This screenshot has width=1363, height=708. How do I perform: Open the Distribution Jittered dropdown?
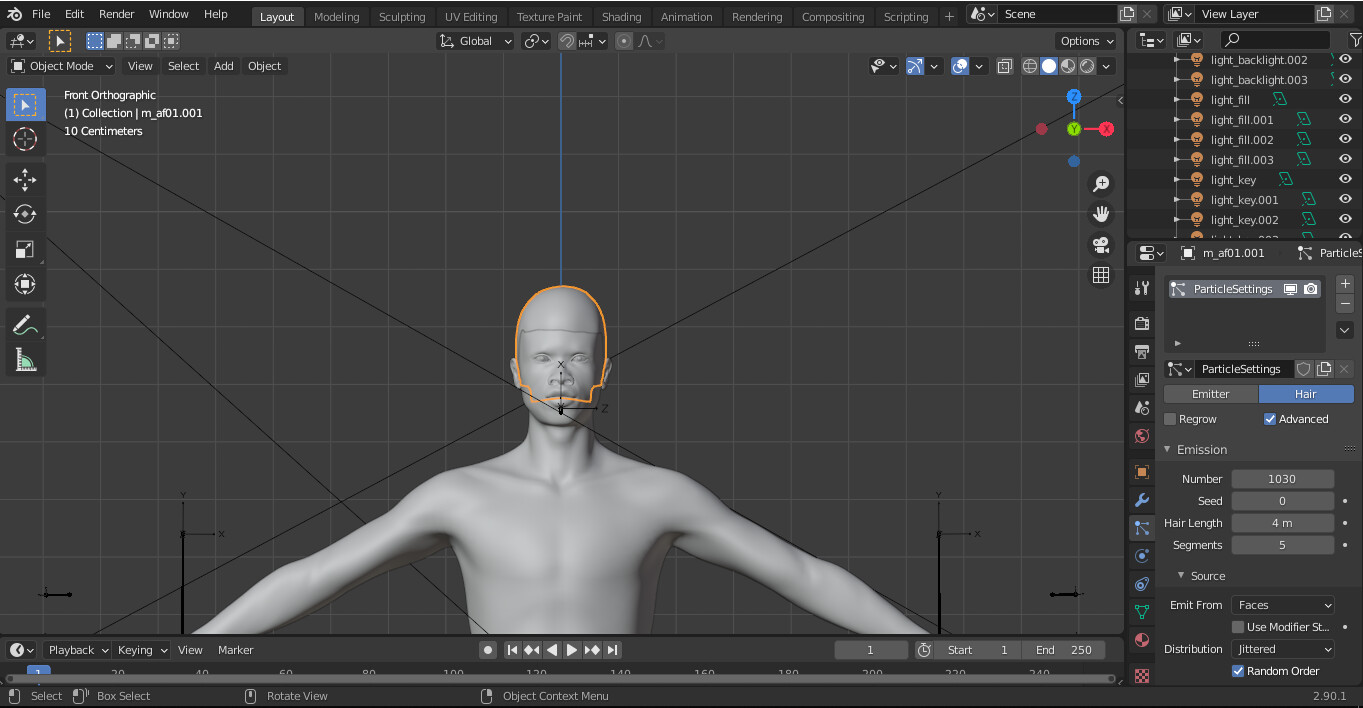tap(1283, 649)
